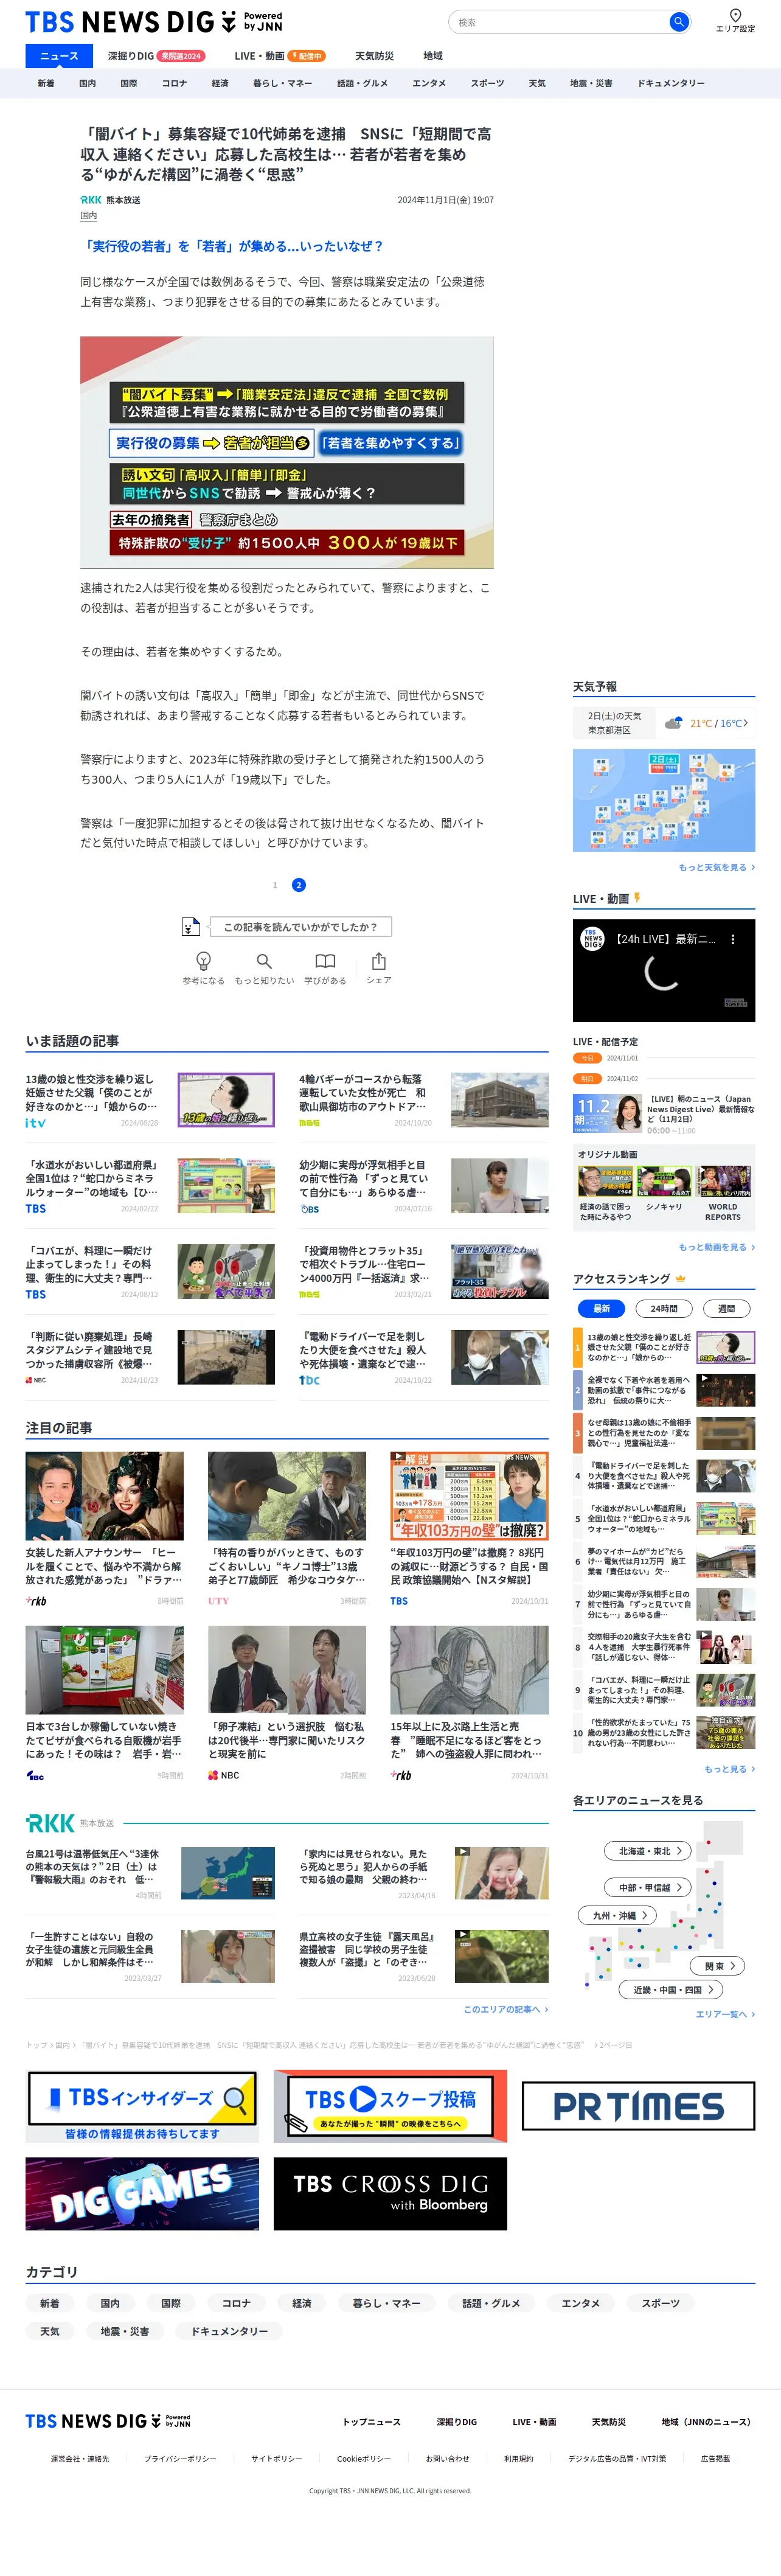Click the TBS NEWS DIG footer logo

pyautogui.click(x=107, y=2420)
